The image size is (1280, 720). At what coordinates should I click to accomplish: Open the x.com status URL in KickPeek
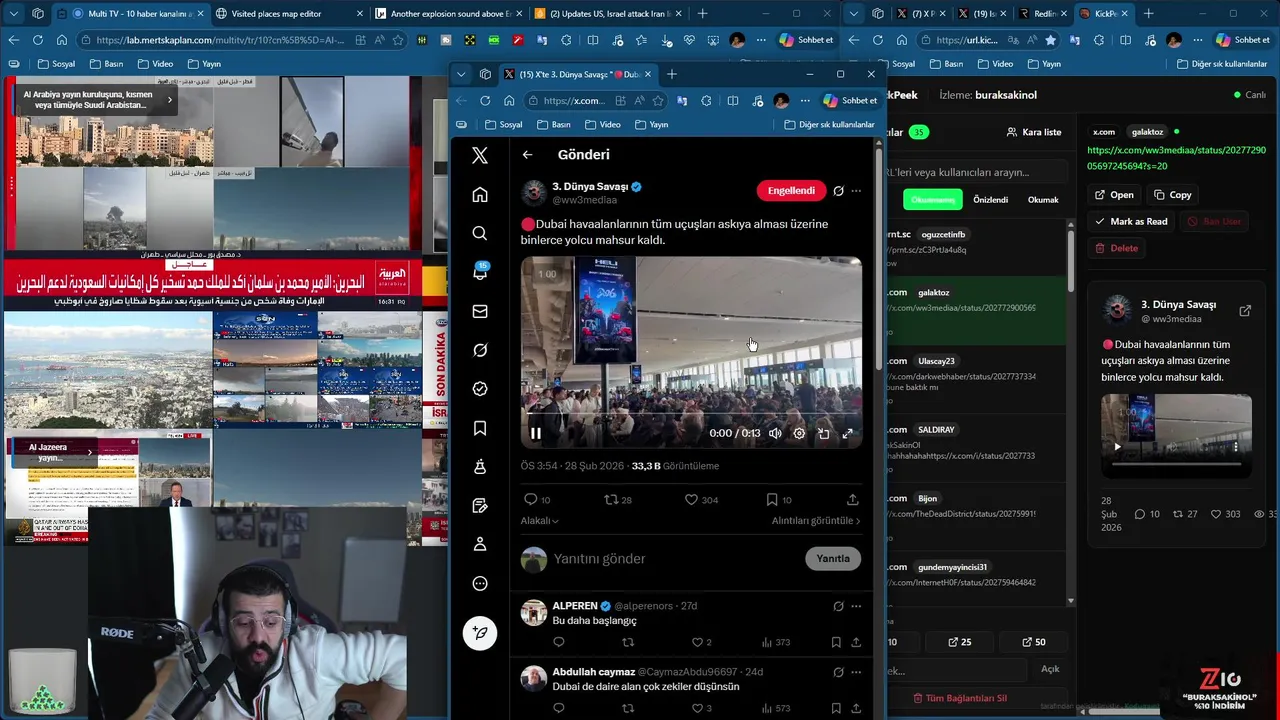[1176, 158]
